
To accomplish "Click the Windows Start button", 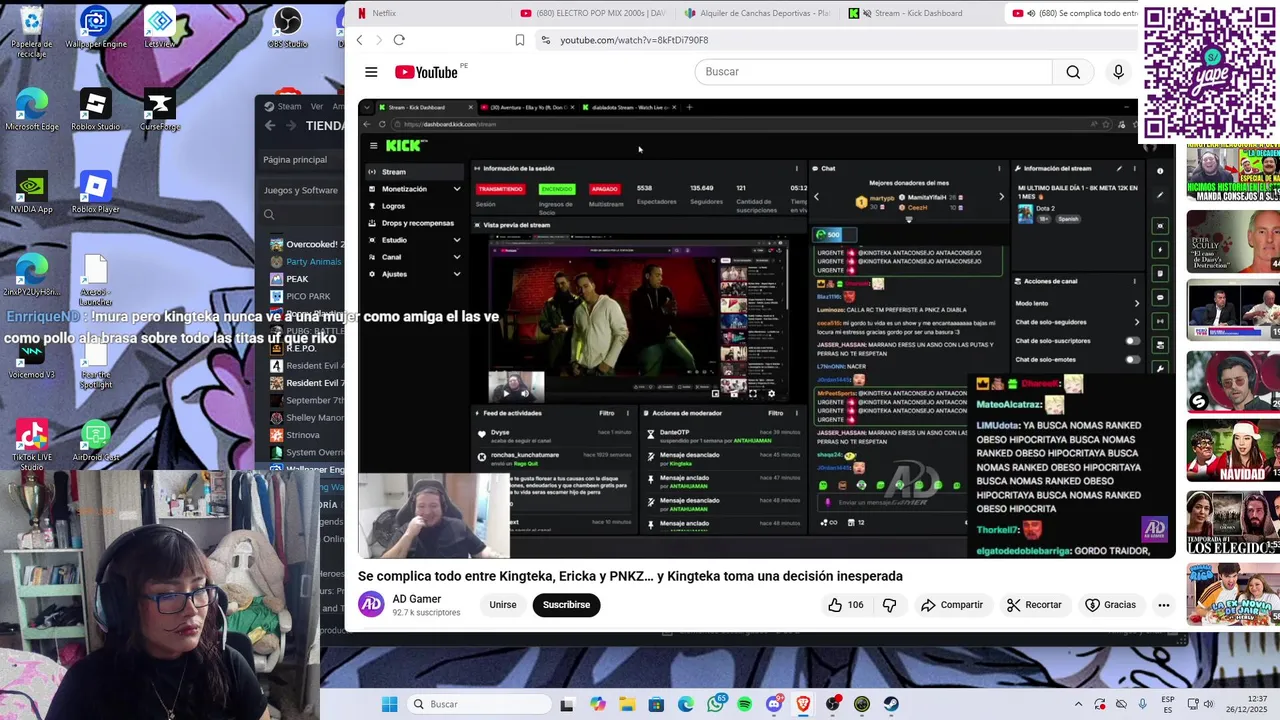I will coord(389,704).
